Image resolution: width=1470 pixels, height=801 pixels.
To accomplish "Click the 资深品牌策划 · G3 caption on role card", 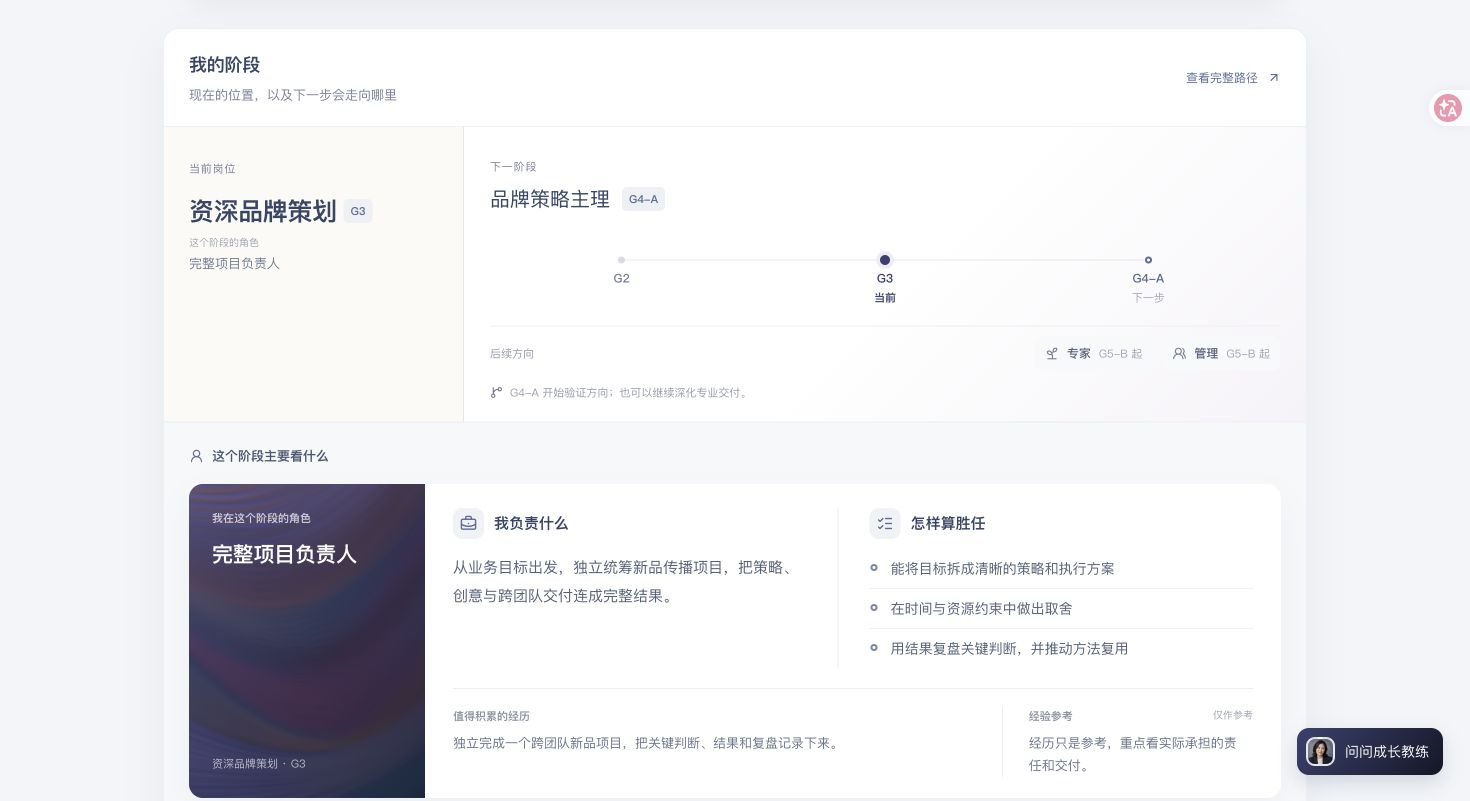I will (x=259, y=764).
